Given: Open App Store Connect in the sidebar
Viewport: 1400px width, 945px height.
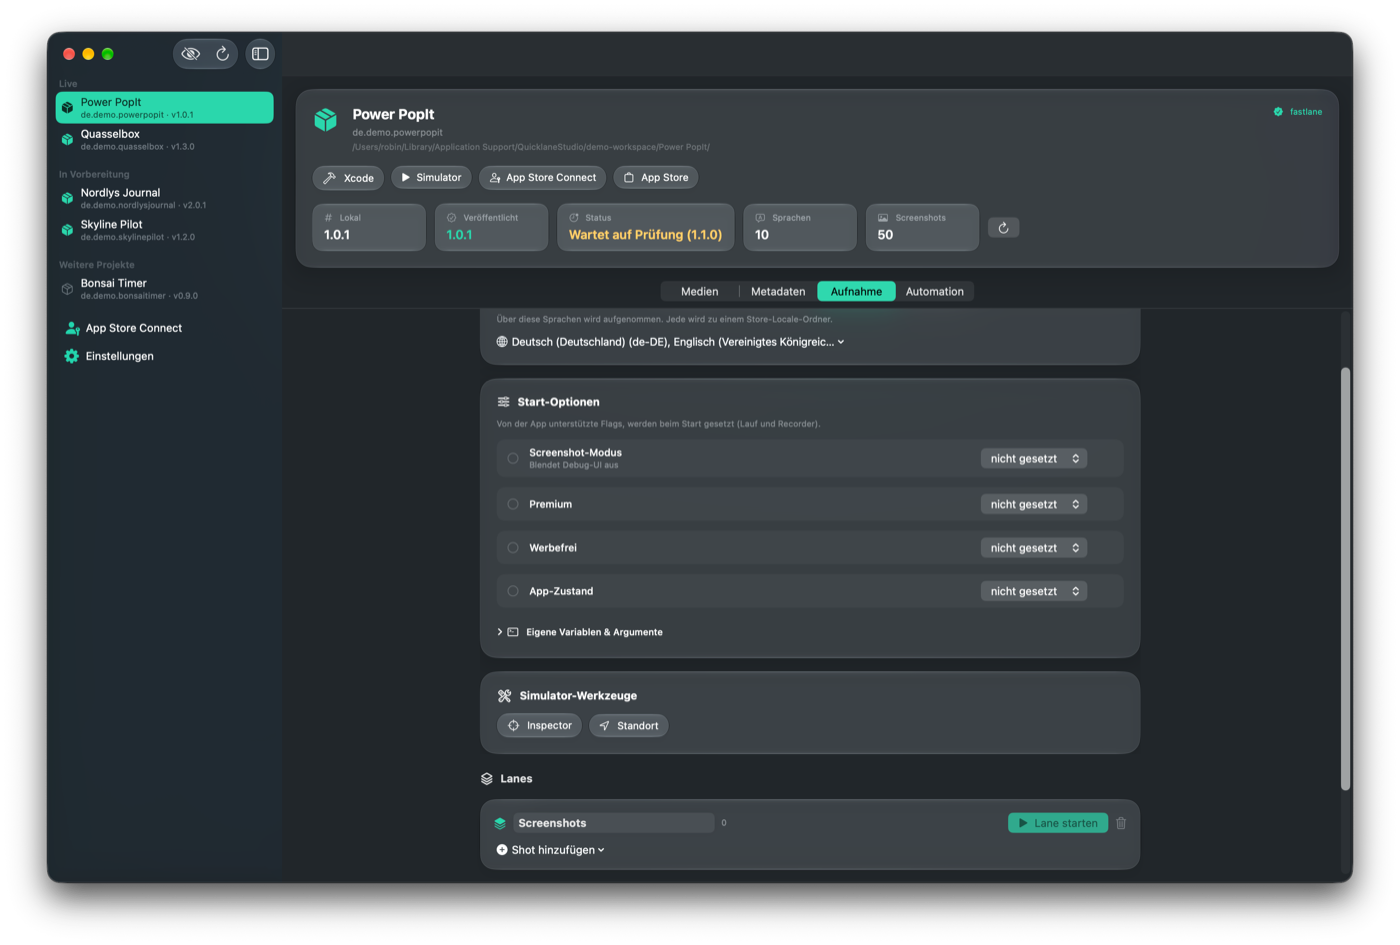Looking at the screenshot, I should coord(124,328).
